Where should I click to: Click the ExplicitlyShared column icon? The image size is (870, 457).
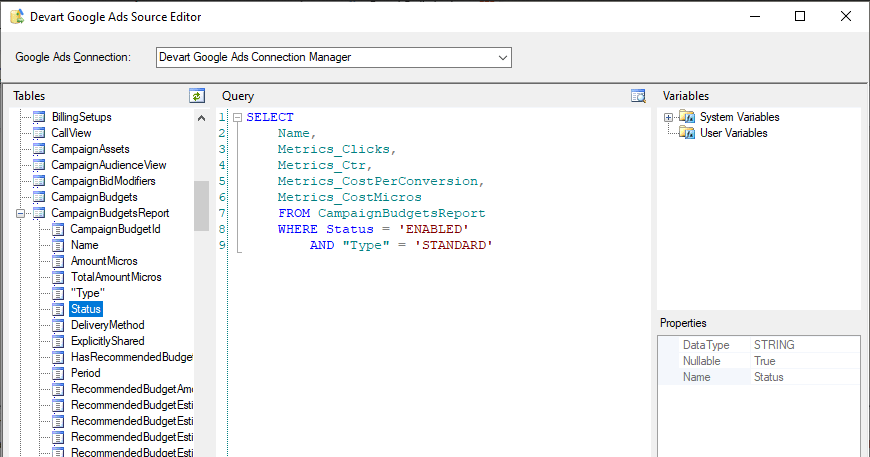coord(58,341)
